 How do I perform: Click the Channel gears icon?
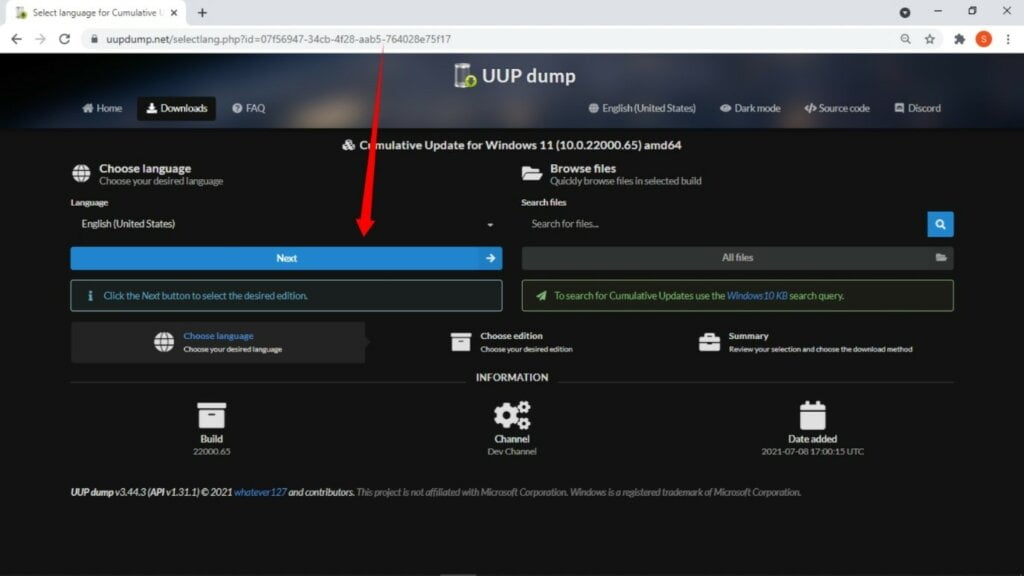pos(512,413)
